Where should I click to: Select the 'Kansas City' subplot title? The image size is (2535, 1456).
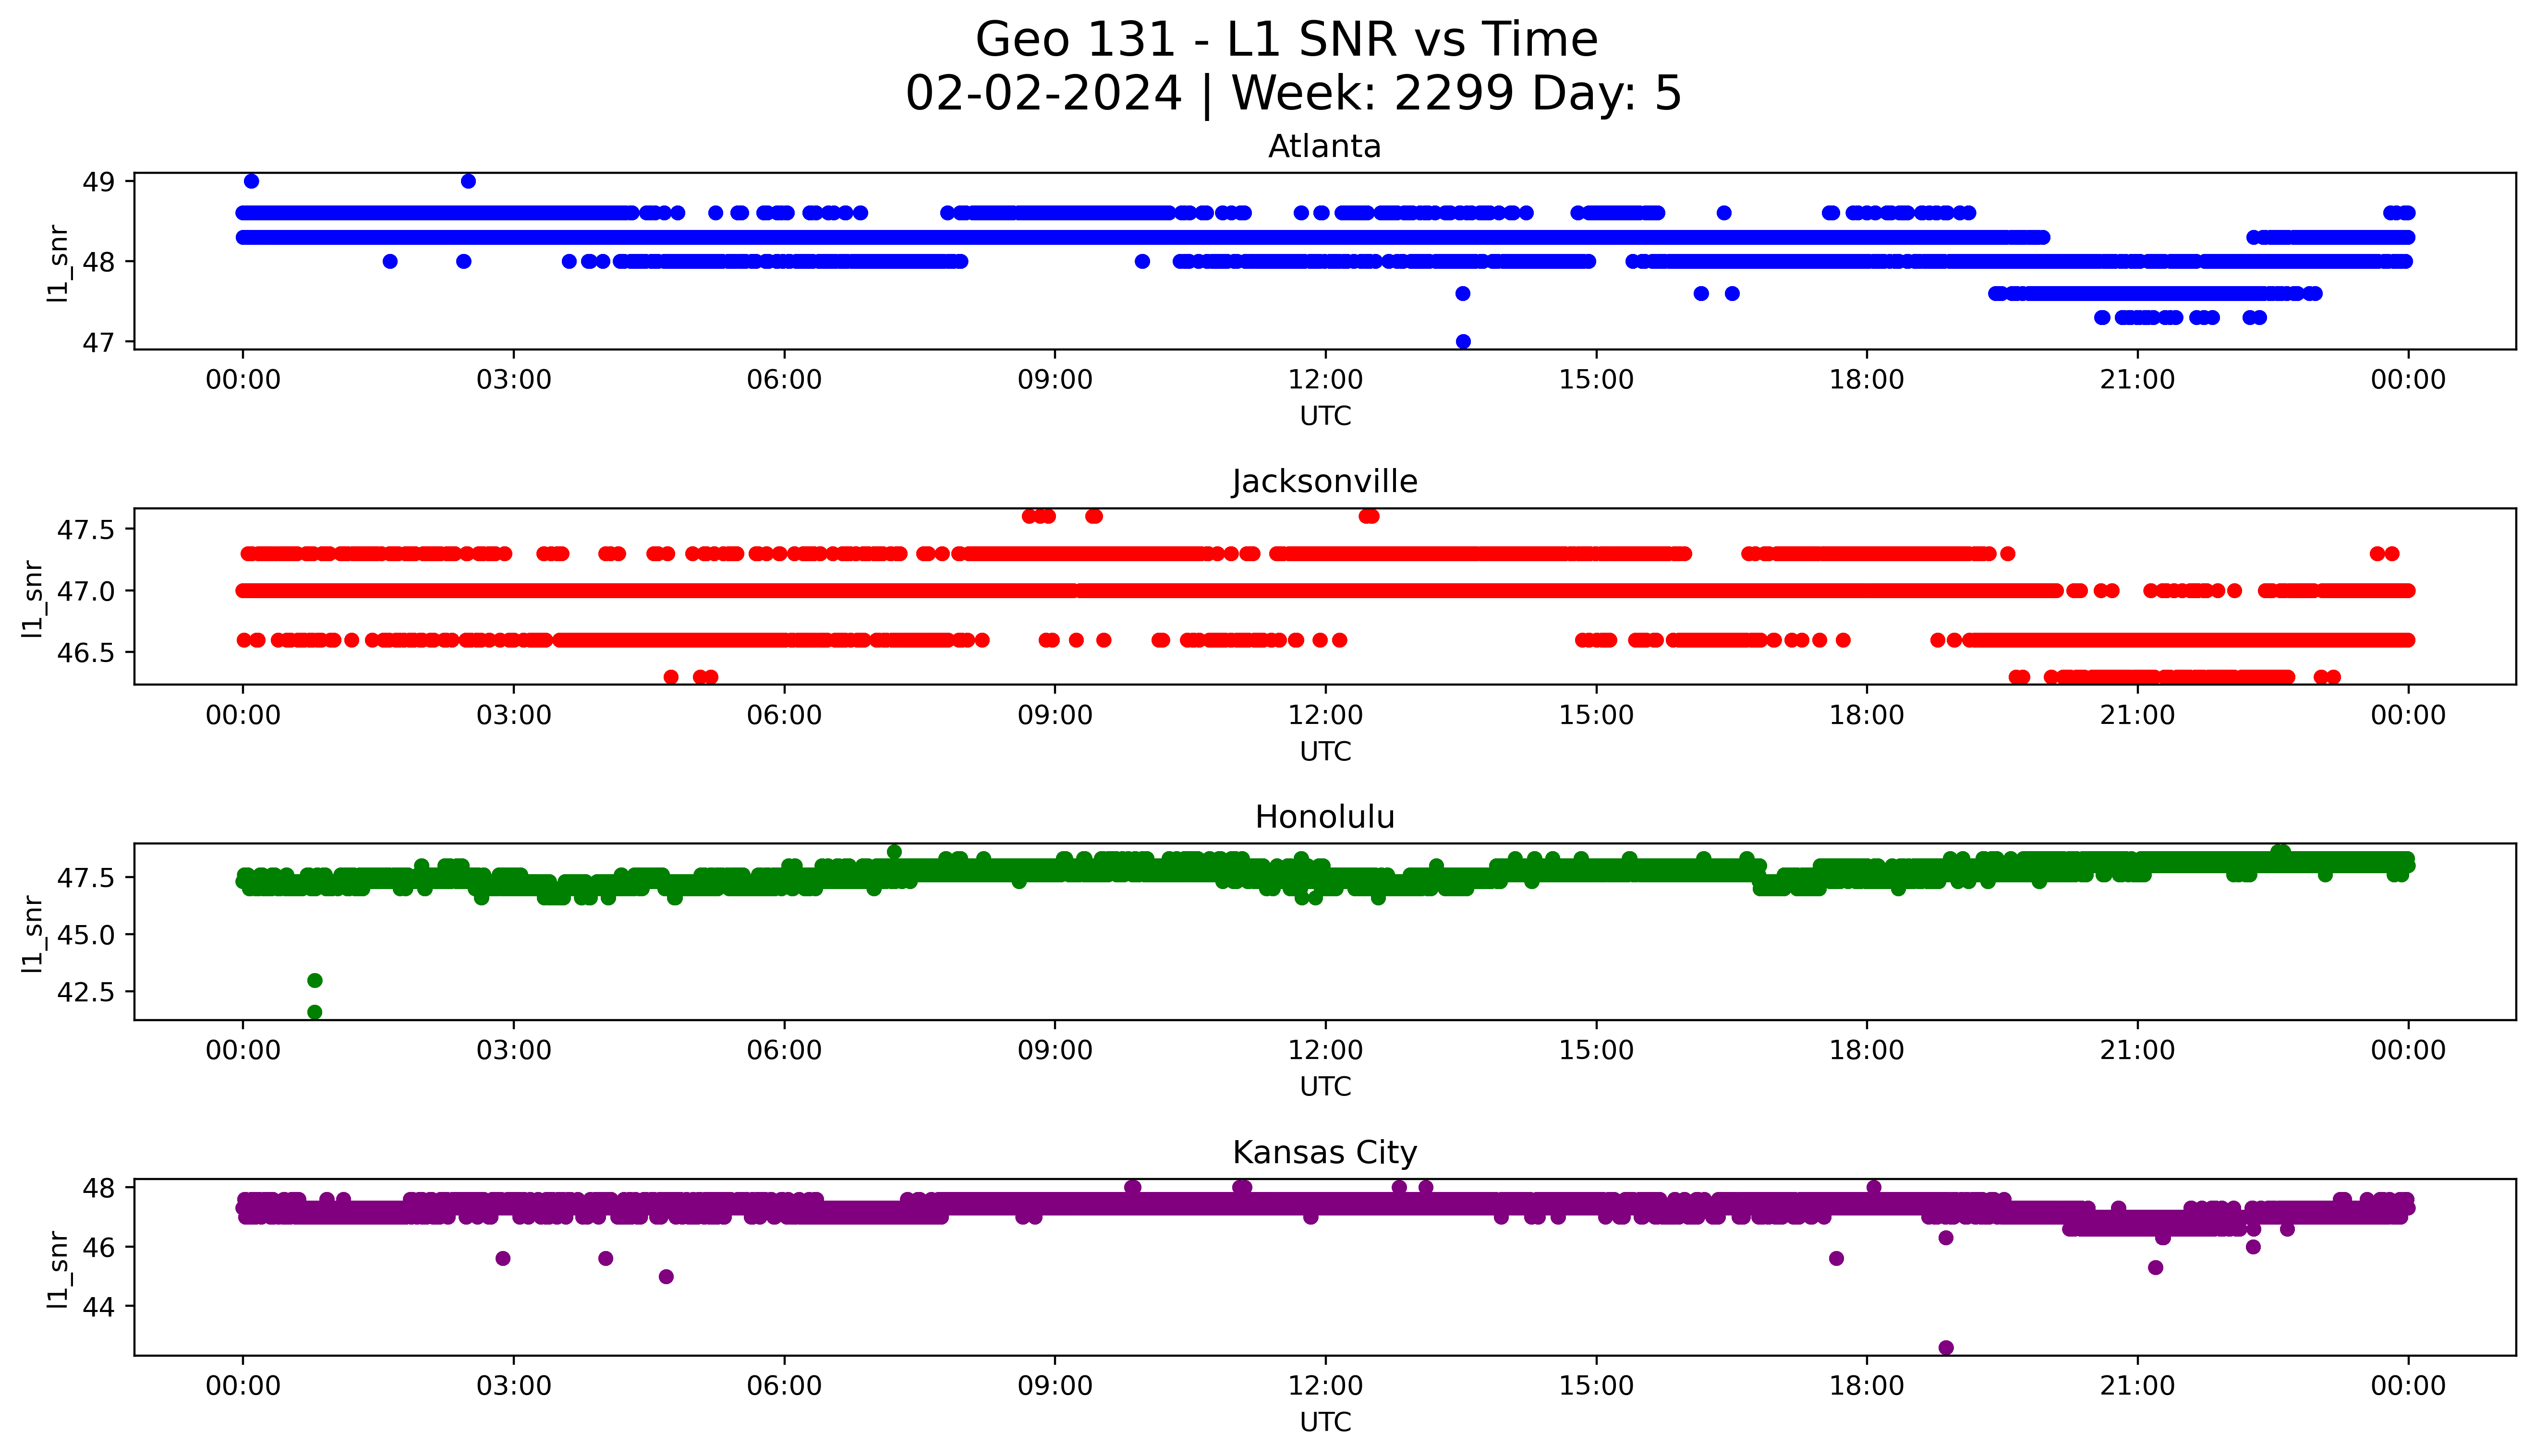1324,1153
